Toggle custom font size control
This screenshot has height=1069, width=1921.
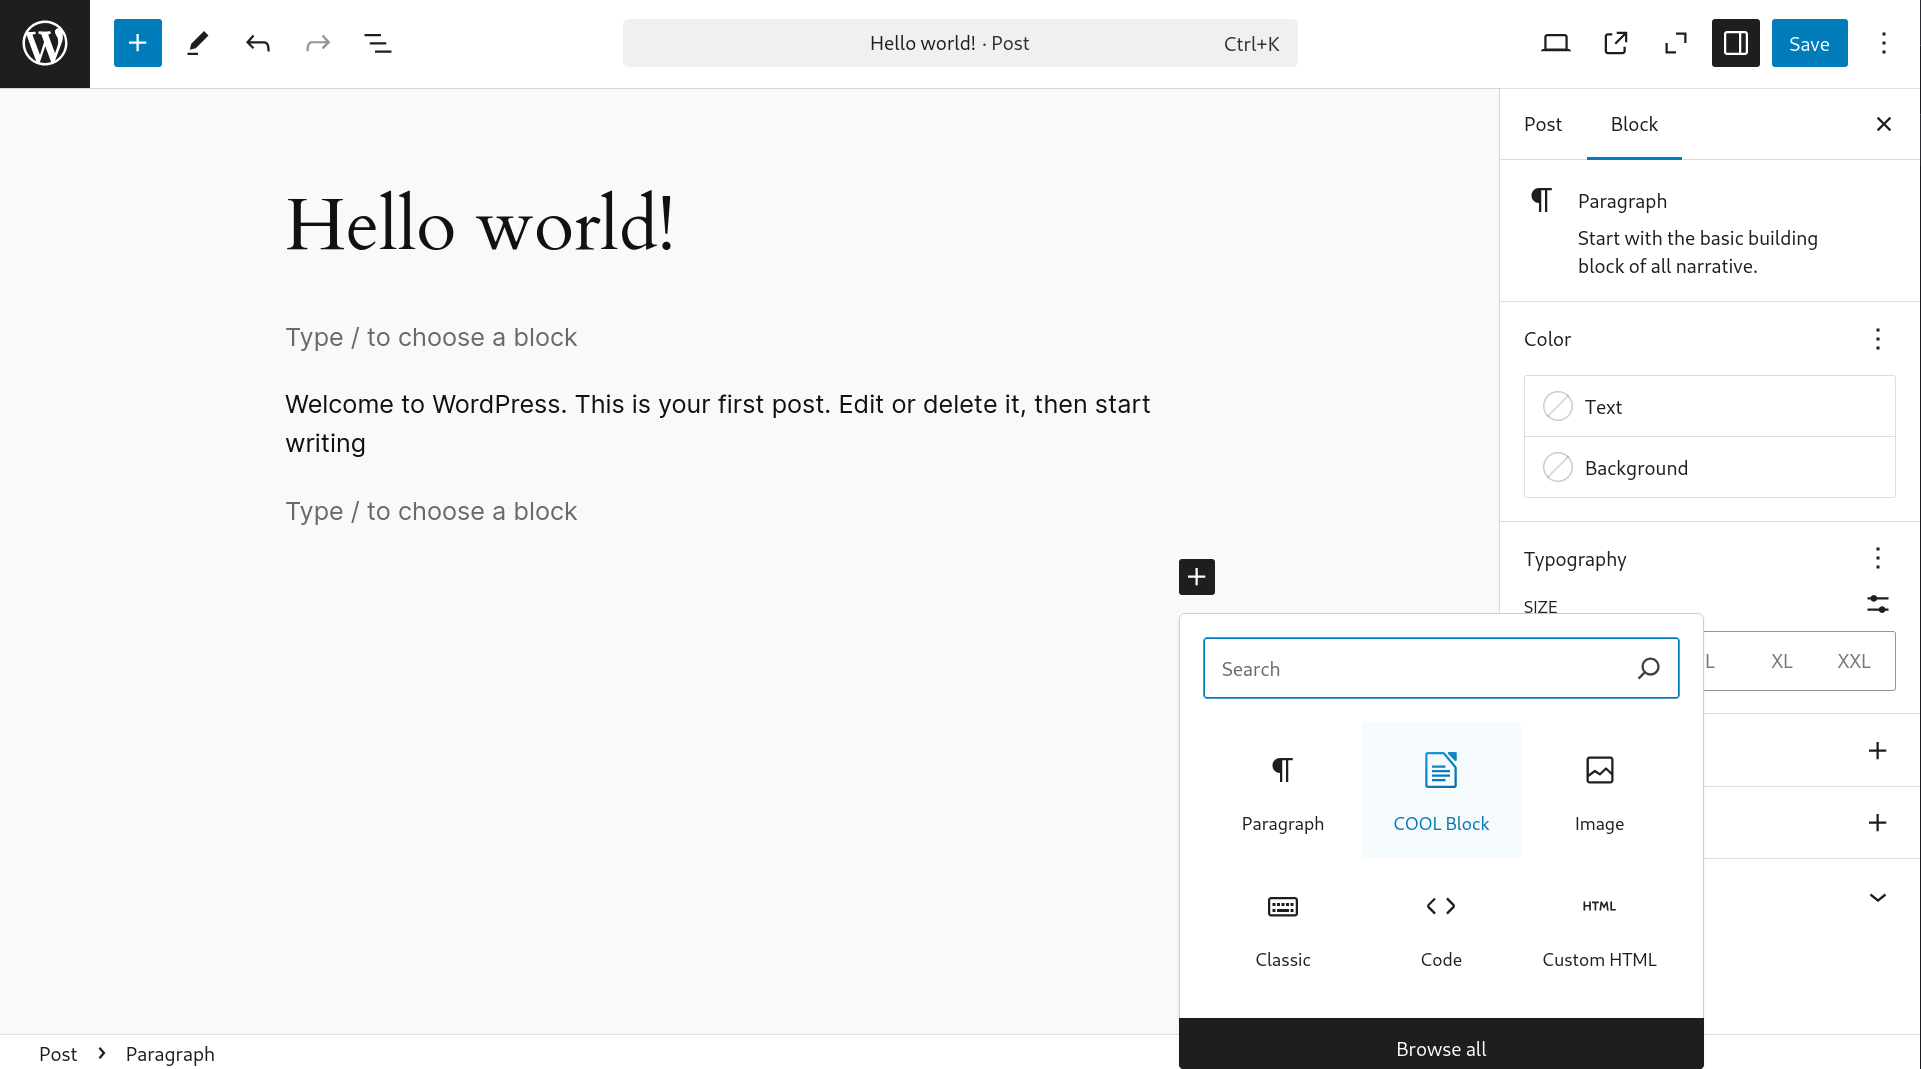[1878, 604]
